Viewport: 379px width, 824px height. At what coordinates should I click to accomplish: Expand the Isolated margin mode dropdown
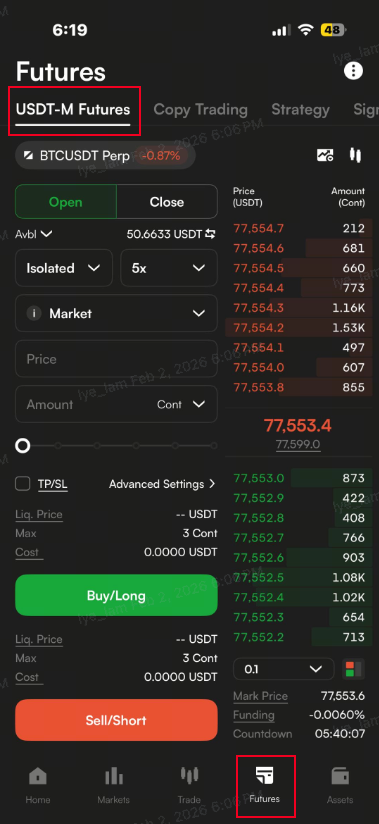click(x=64, y=268)
